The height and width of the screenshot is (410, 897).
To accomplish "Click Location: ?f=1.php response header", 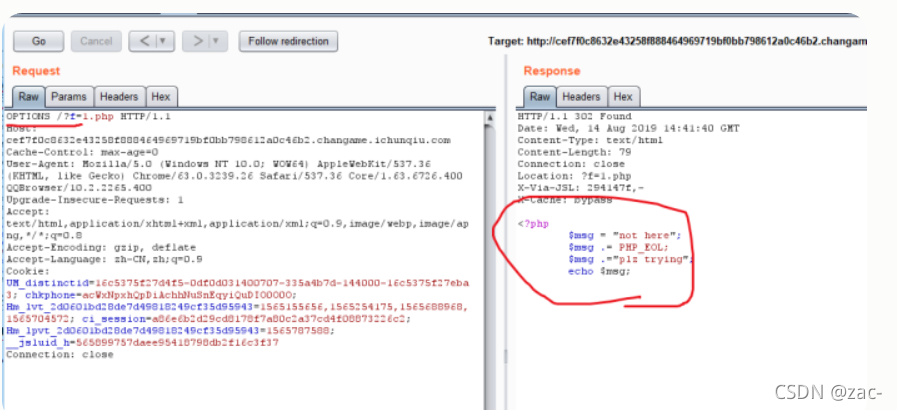I will pos(574,176).
